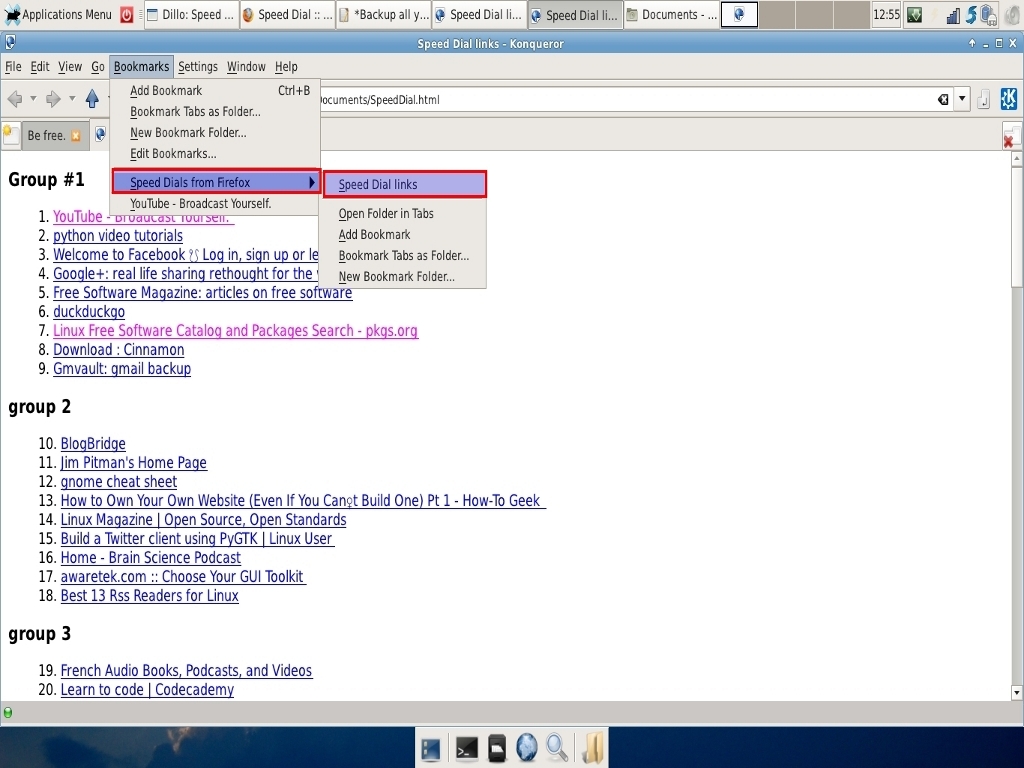
Task: Switch to Dillo: Speed taskbar window
Action: coord(190,15)
